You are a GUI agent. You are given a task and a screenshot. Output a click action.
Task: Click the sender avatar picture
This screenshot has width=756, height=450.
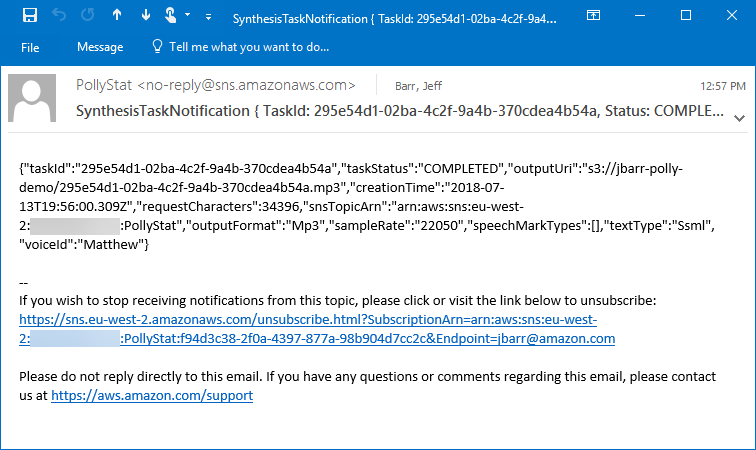[x=33, y=98]
